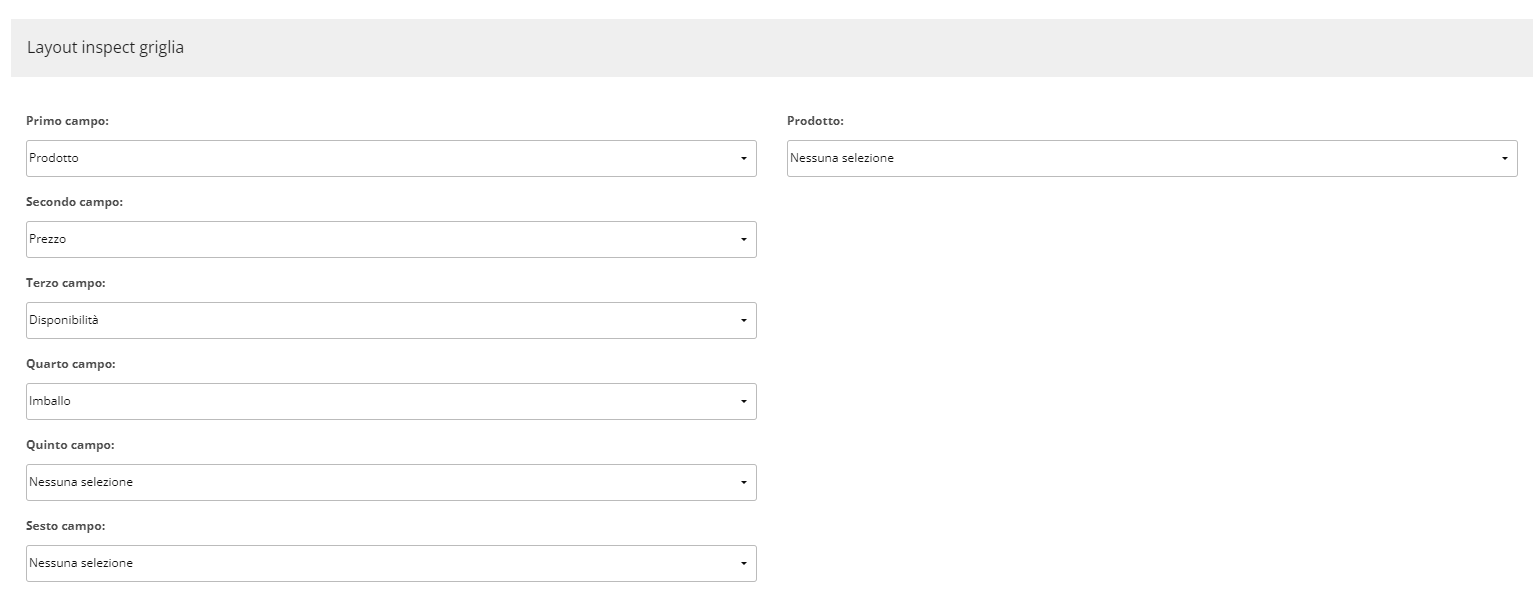Open the Primo campo dropdown showing Prodotto
Screen dimensions: 1540x607
[x=391, y=158]
